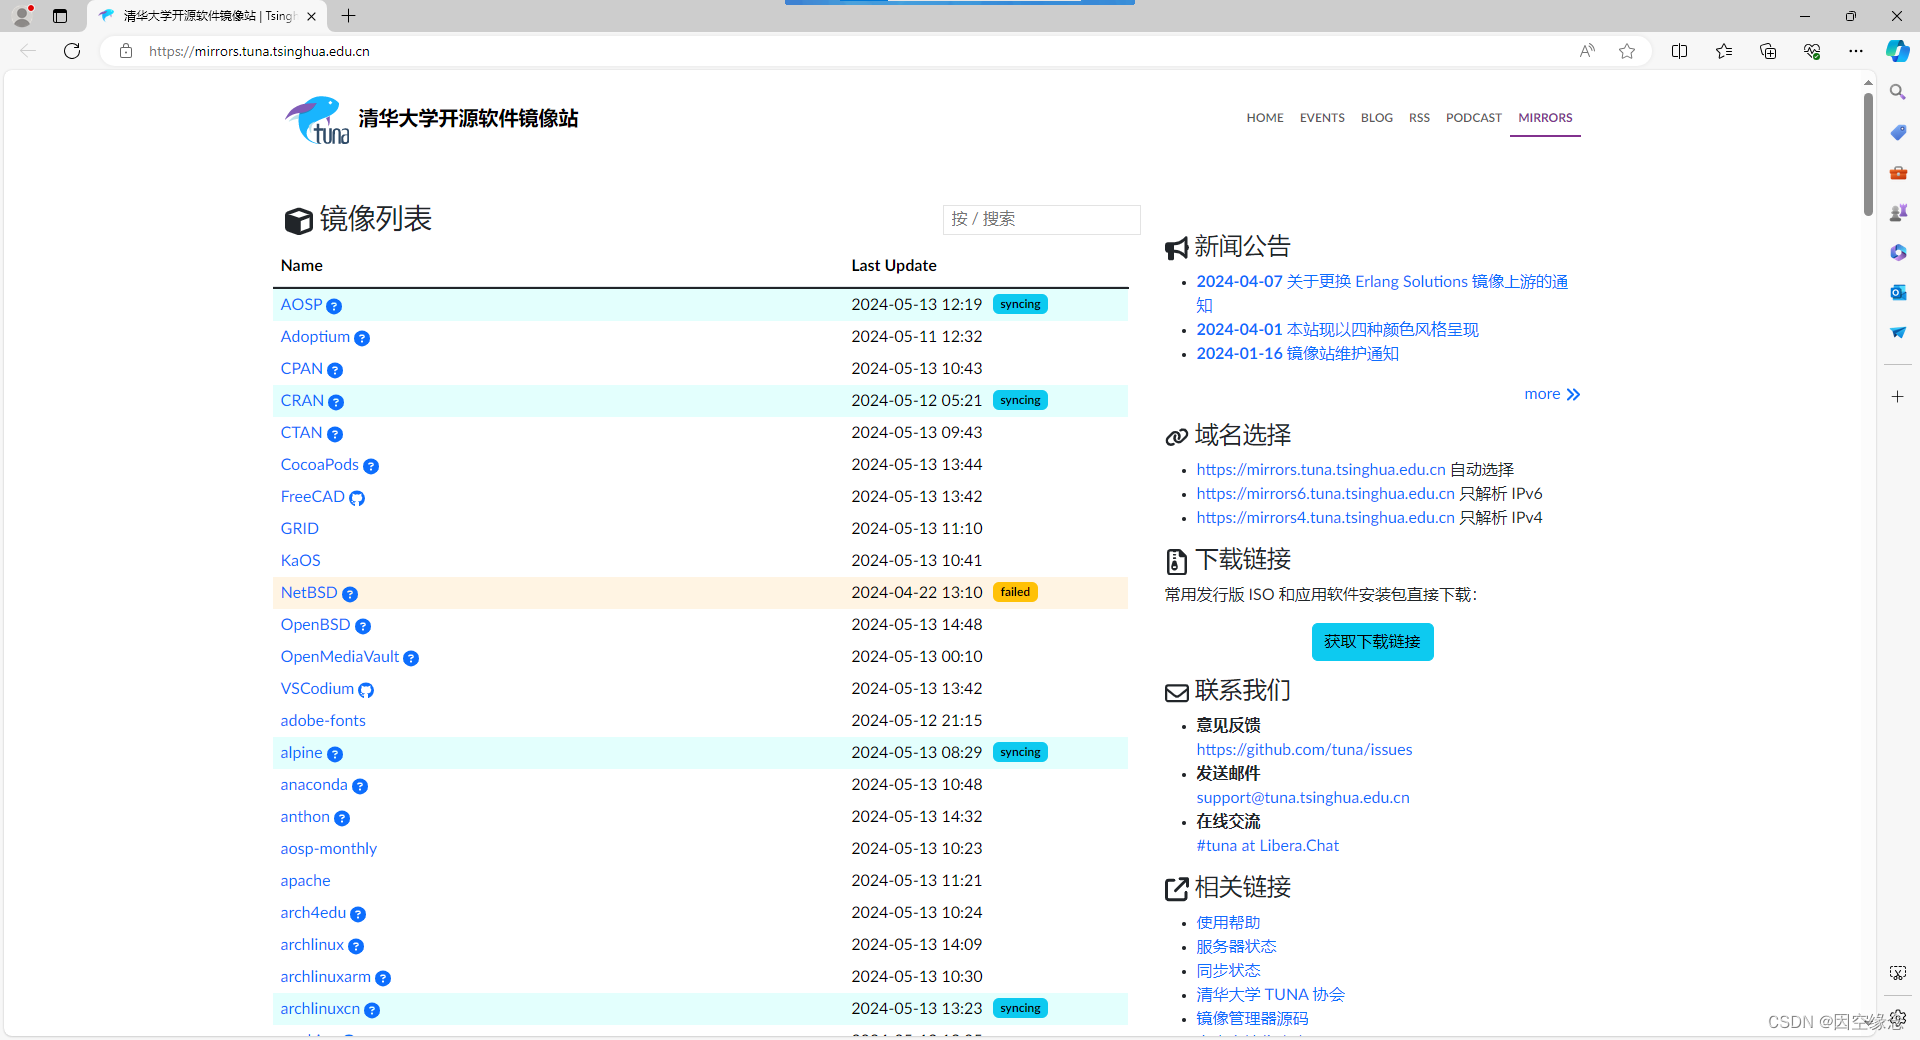This screenshot has width=1920, height=1040.
Task: Open the RSS nav item
Action: (x=1419, y=118)
